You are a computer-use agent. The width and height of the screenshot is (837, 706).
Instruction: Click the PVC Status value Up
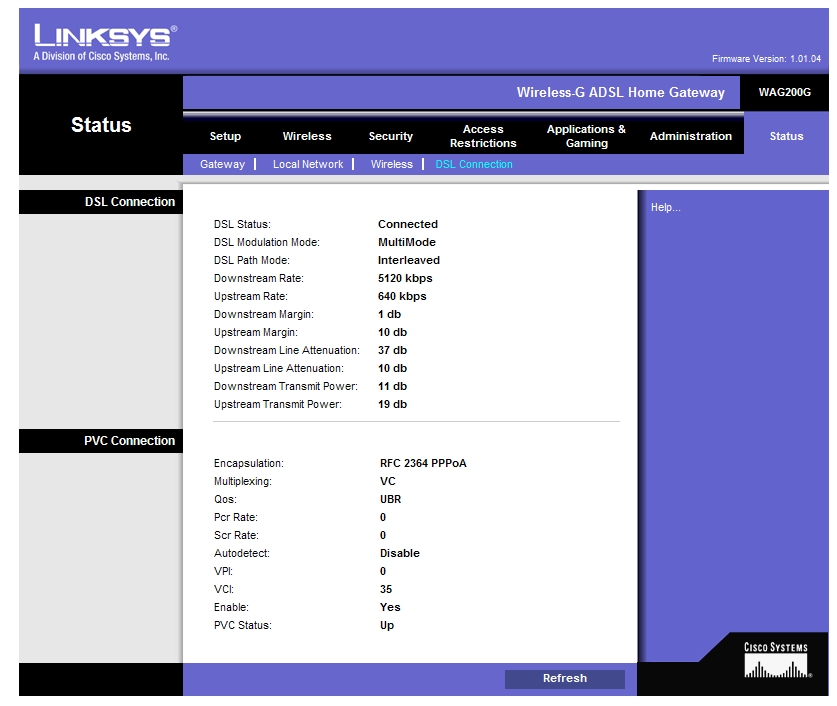click(387, 625)
